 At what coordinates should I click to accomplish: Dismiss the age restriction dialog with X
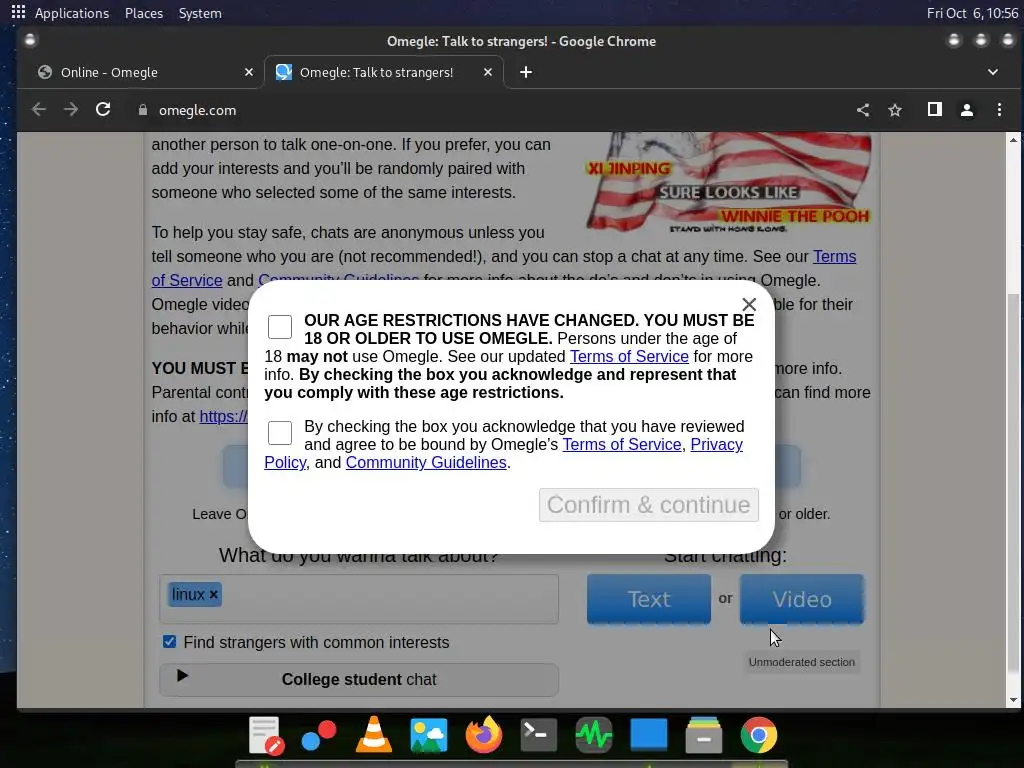749,304
